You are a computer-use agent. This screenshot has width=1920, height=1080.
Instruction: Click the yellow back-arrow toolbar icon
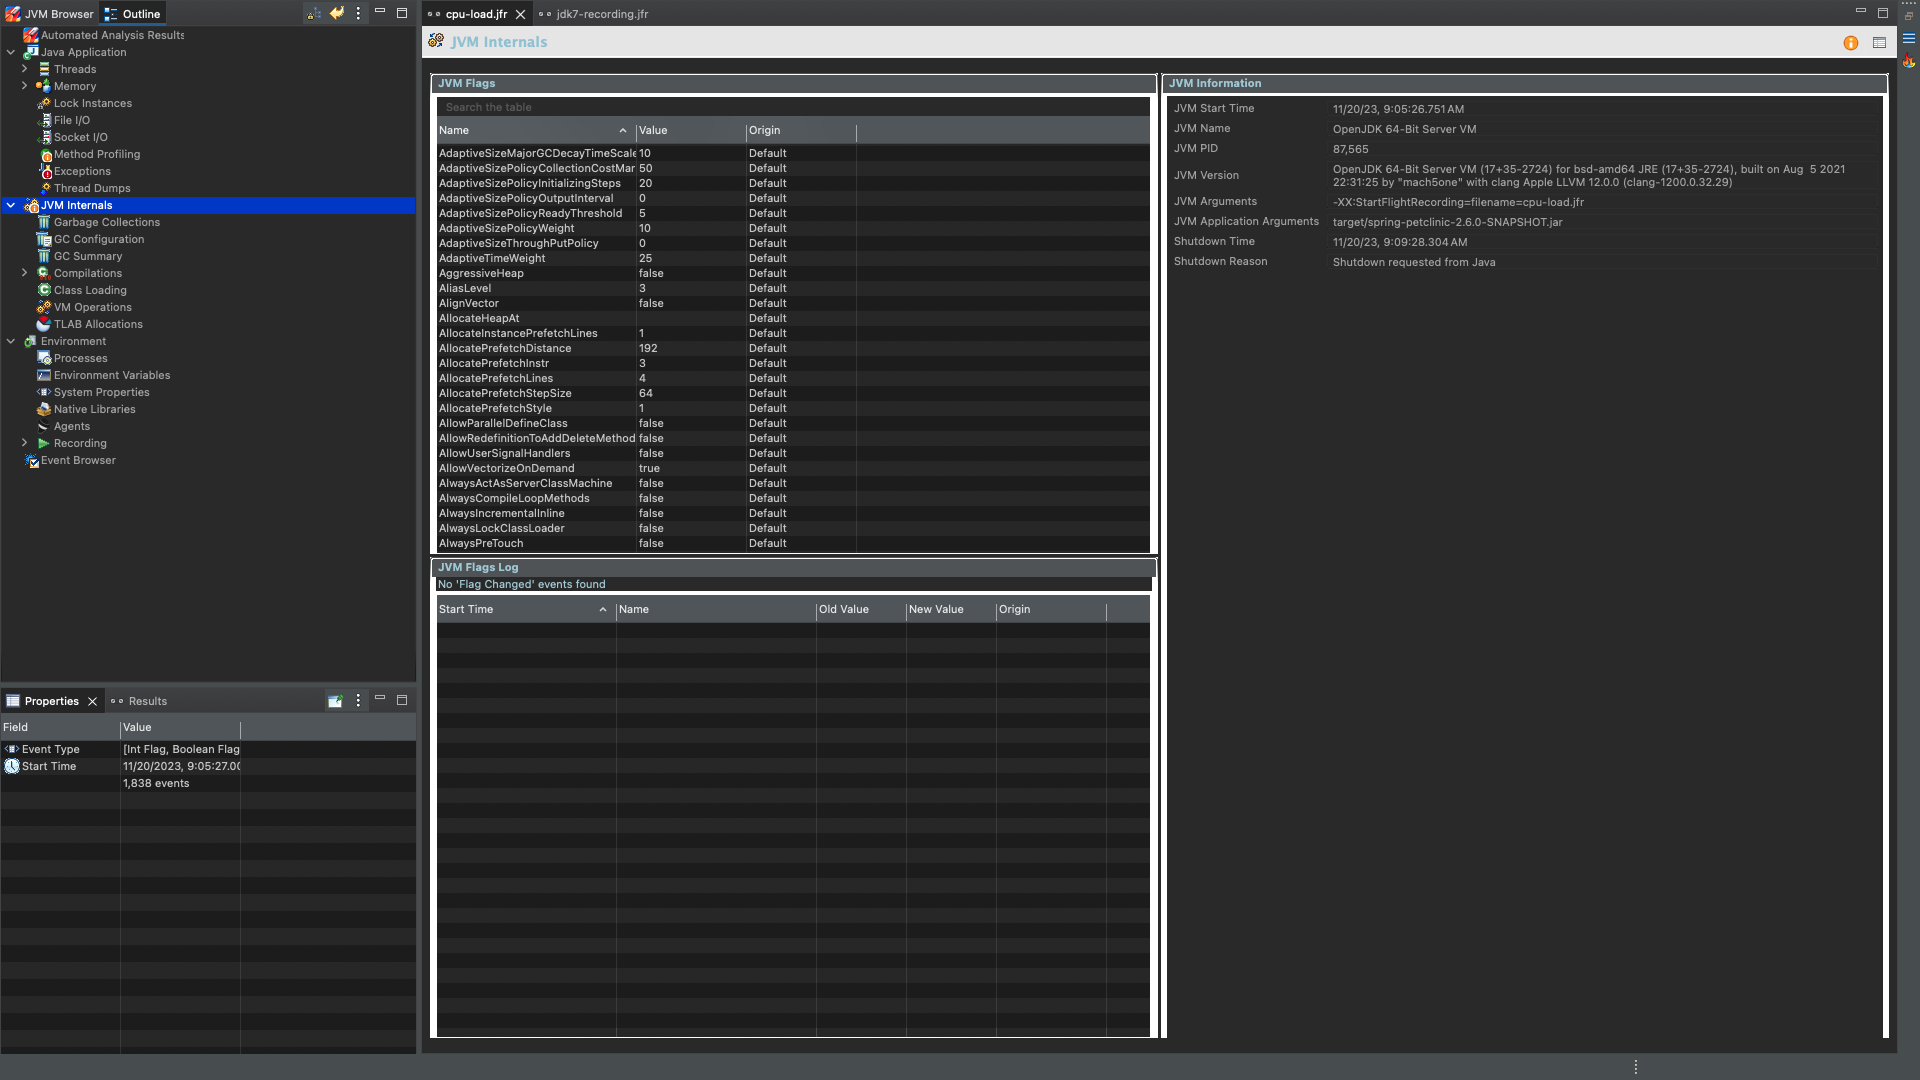coord(336,14)
